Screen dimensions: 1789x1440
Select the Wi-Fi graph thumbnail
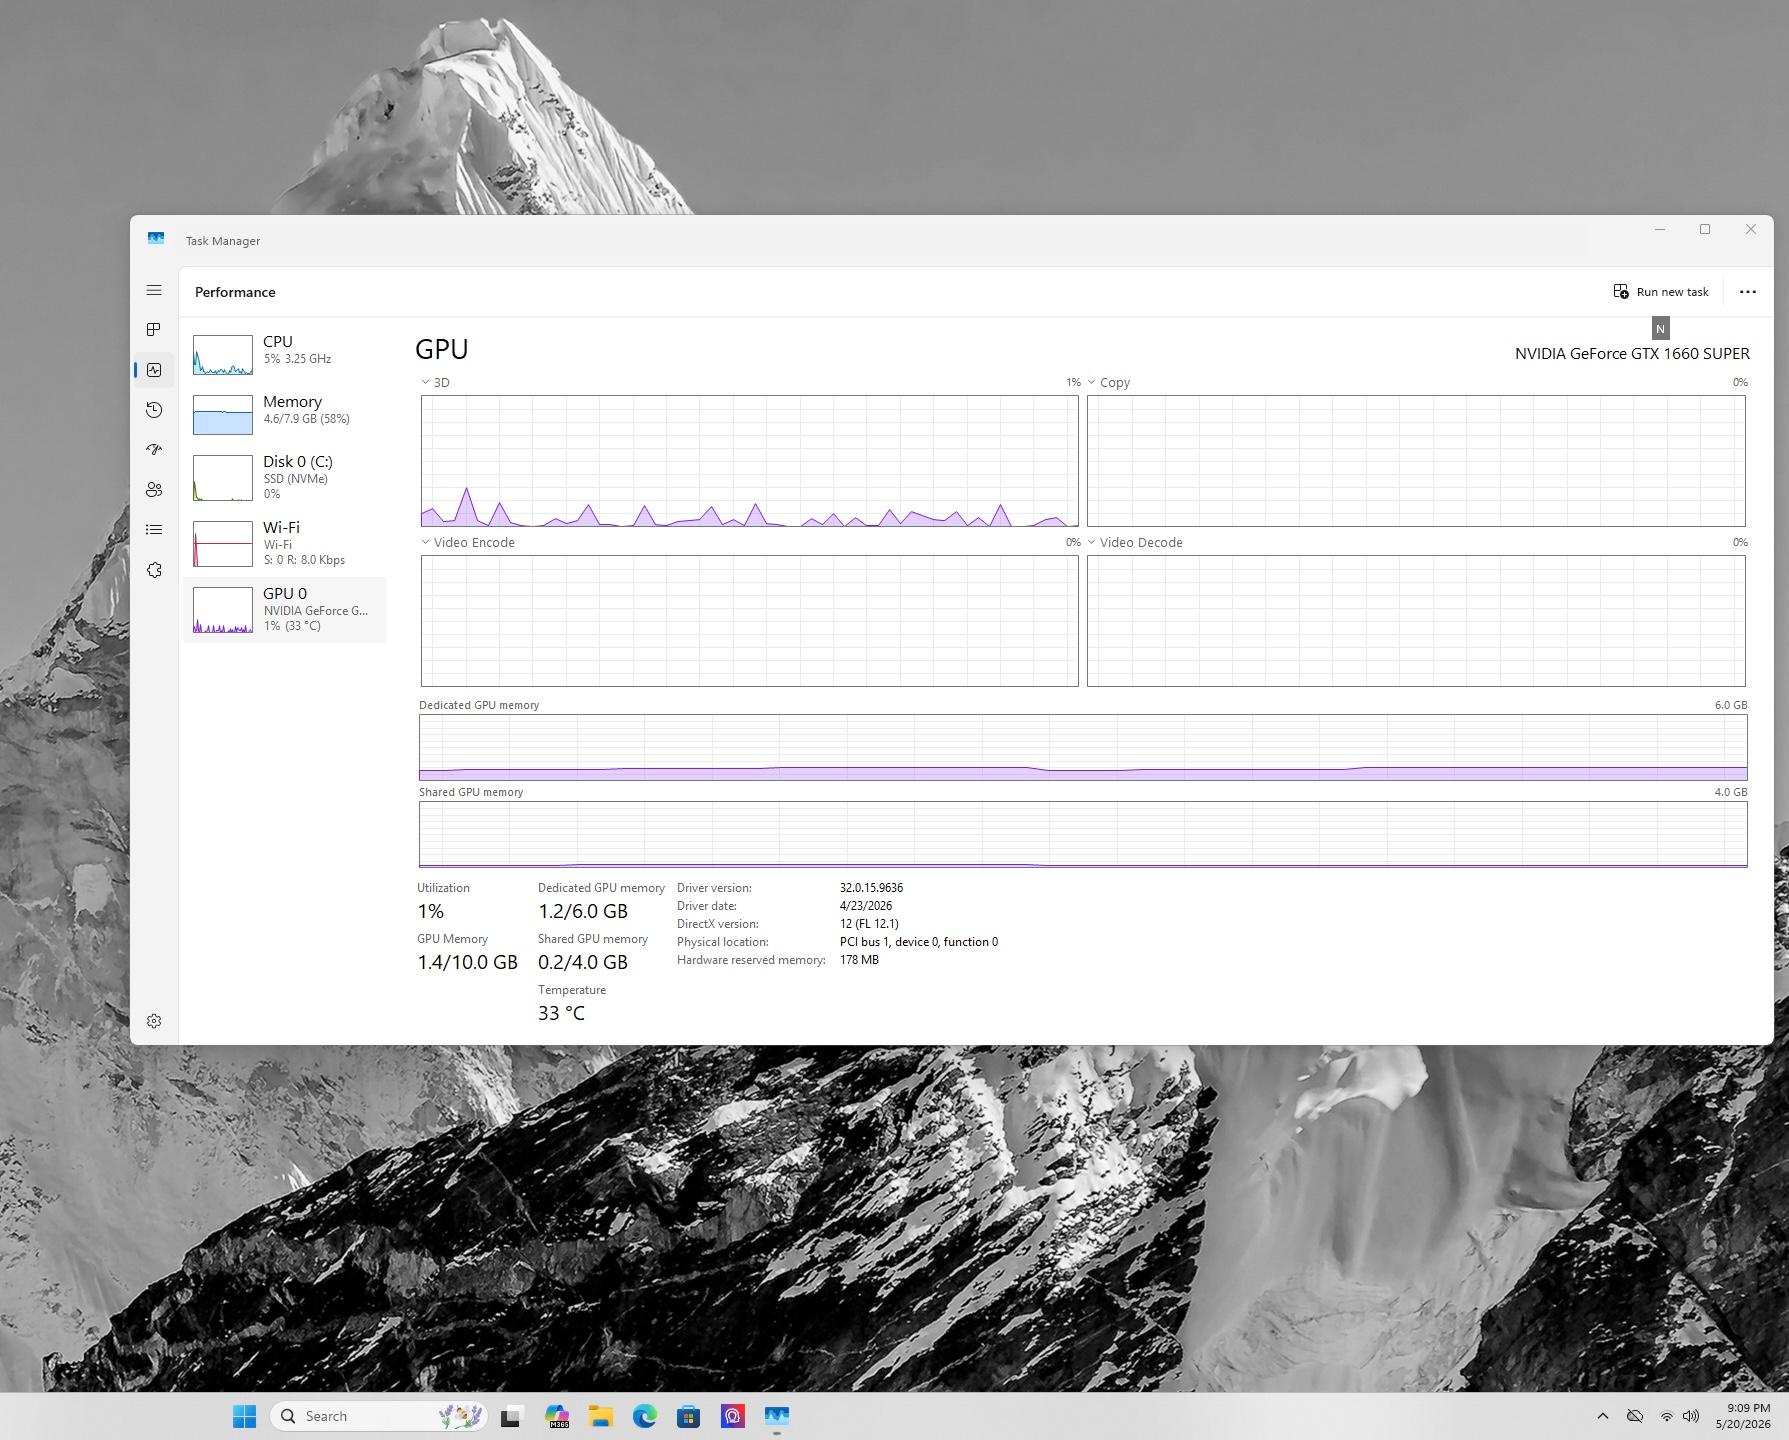coord(222,544)
